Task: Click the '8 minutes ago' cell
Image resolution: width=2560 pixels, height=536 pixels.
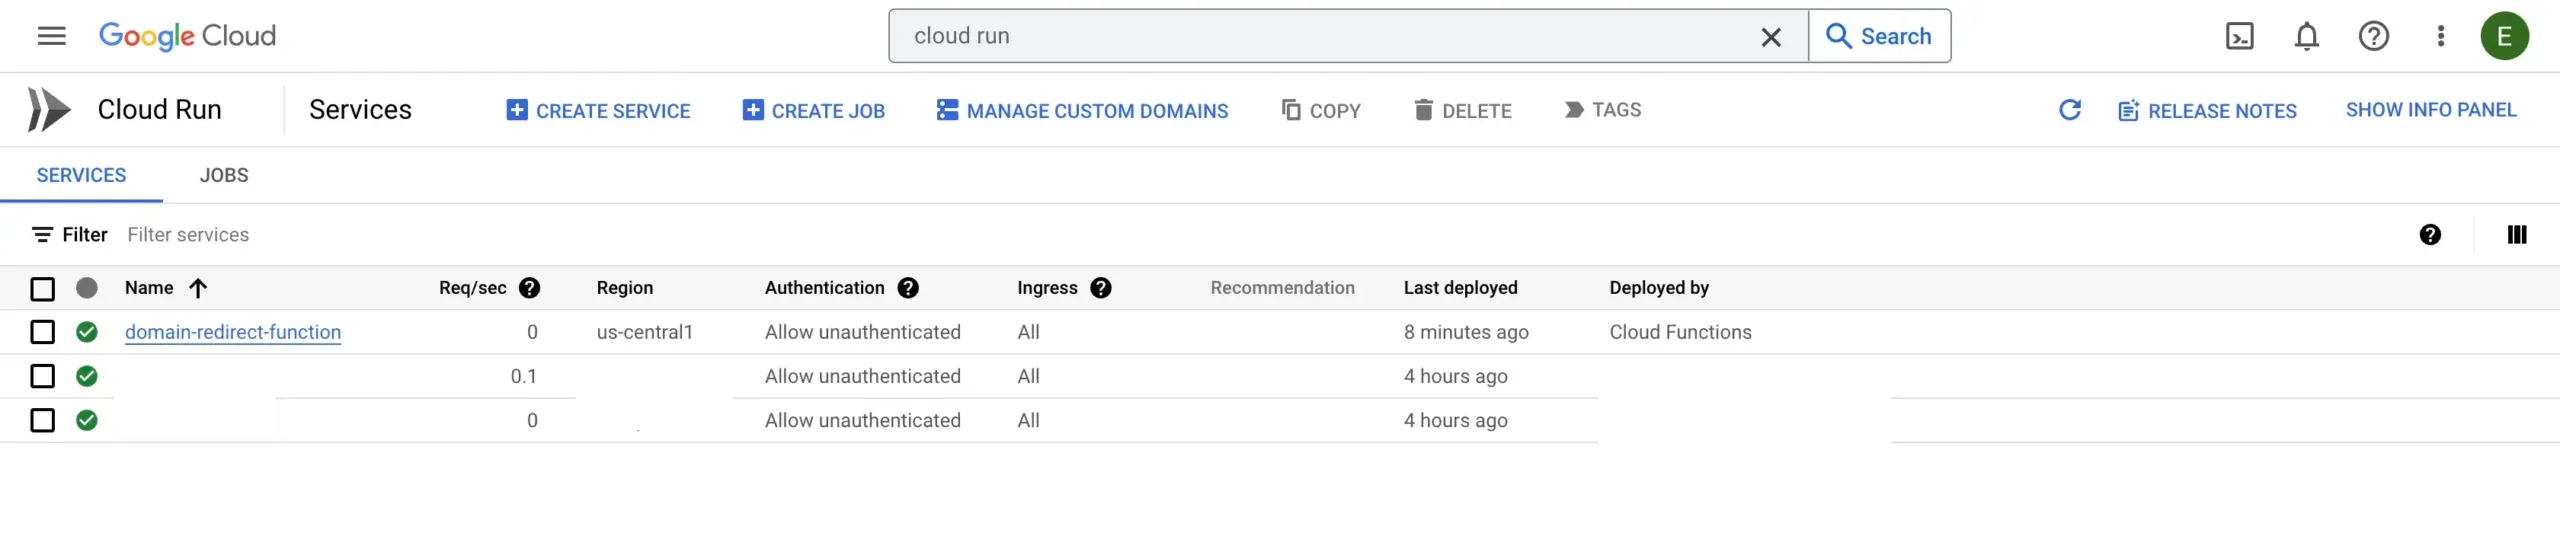Action: (x=1466, y=332)
